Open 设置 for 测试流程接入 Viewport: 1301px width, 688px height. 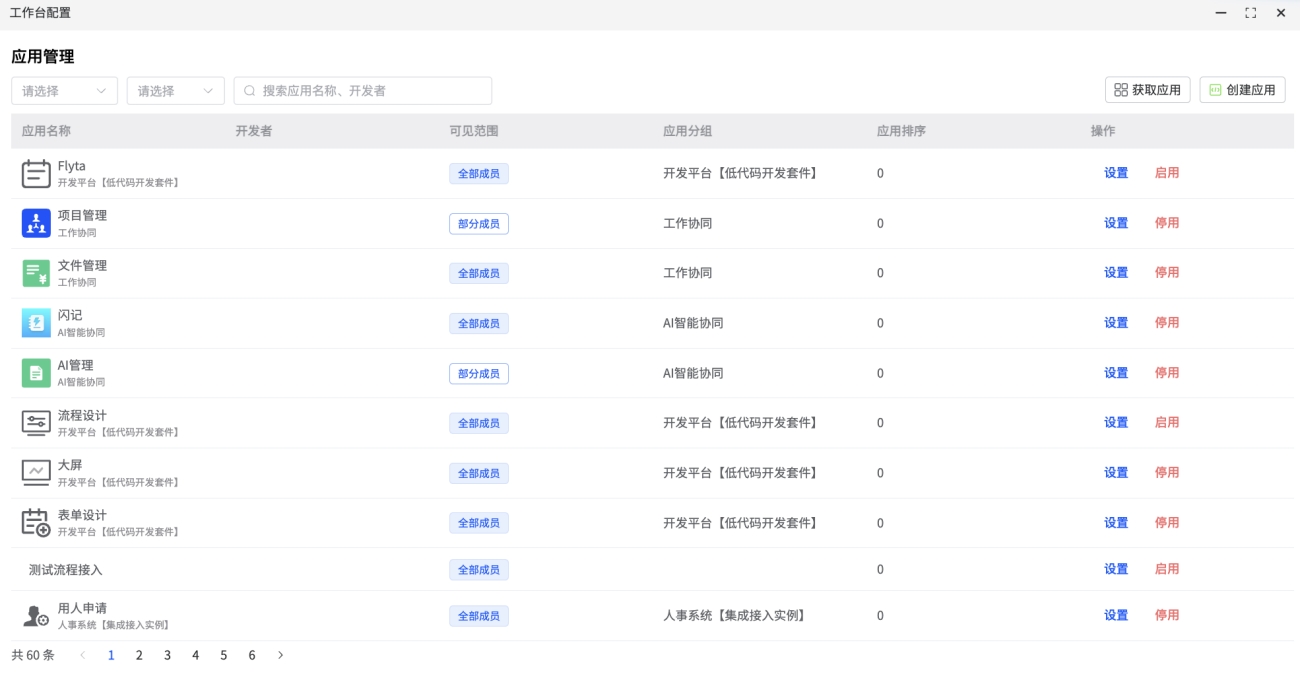(1116, 569)
